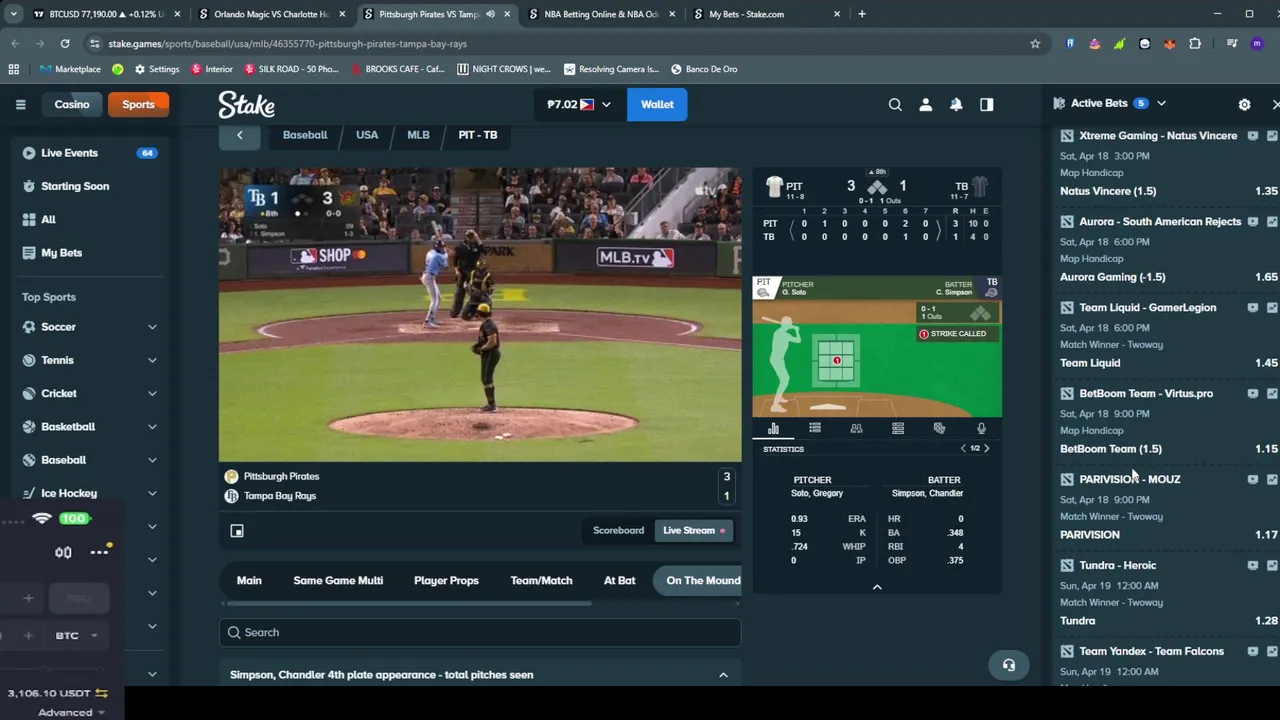Image resolution: width=1280 pixels, height=720 pixels.
Task: Open stats chart icon for Aurora bet
Action: click(1273, 222)
